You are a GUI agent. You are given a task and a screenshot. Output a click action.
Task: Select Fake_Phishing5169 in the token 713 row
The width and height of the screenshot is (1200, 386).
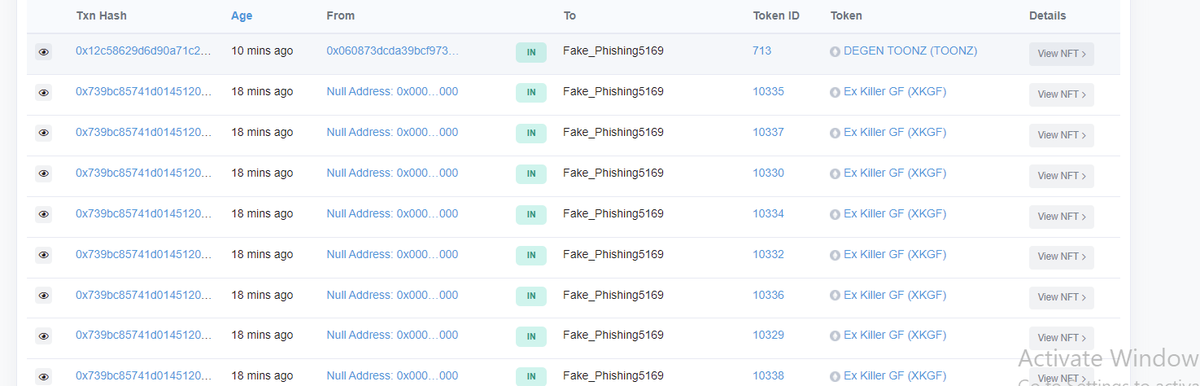pos(613,50)
